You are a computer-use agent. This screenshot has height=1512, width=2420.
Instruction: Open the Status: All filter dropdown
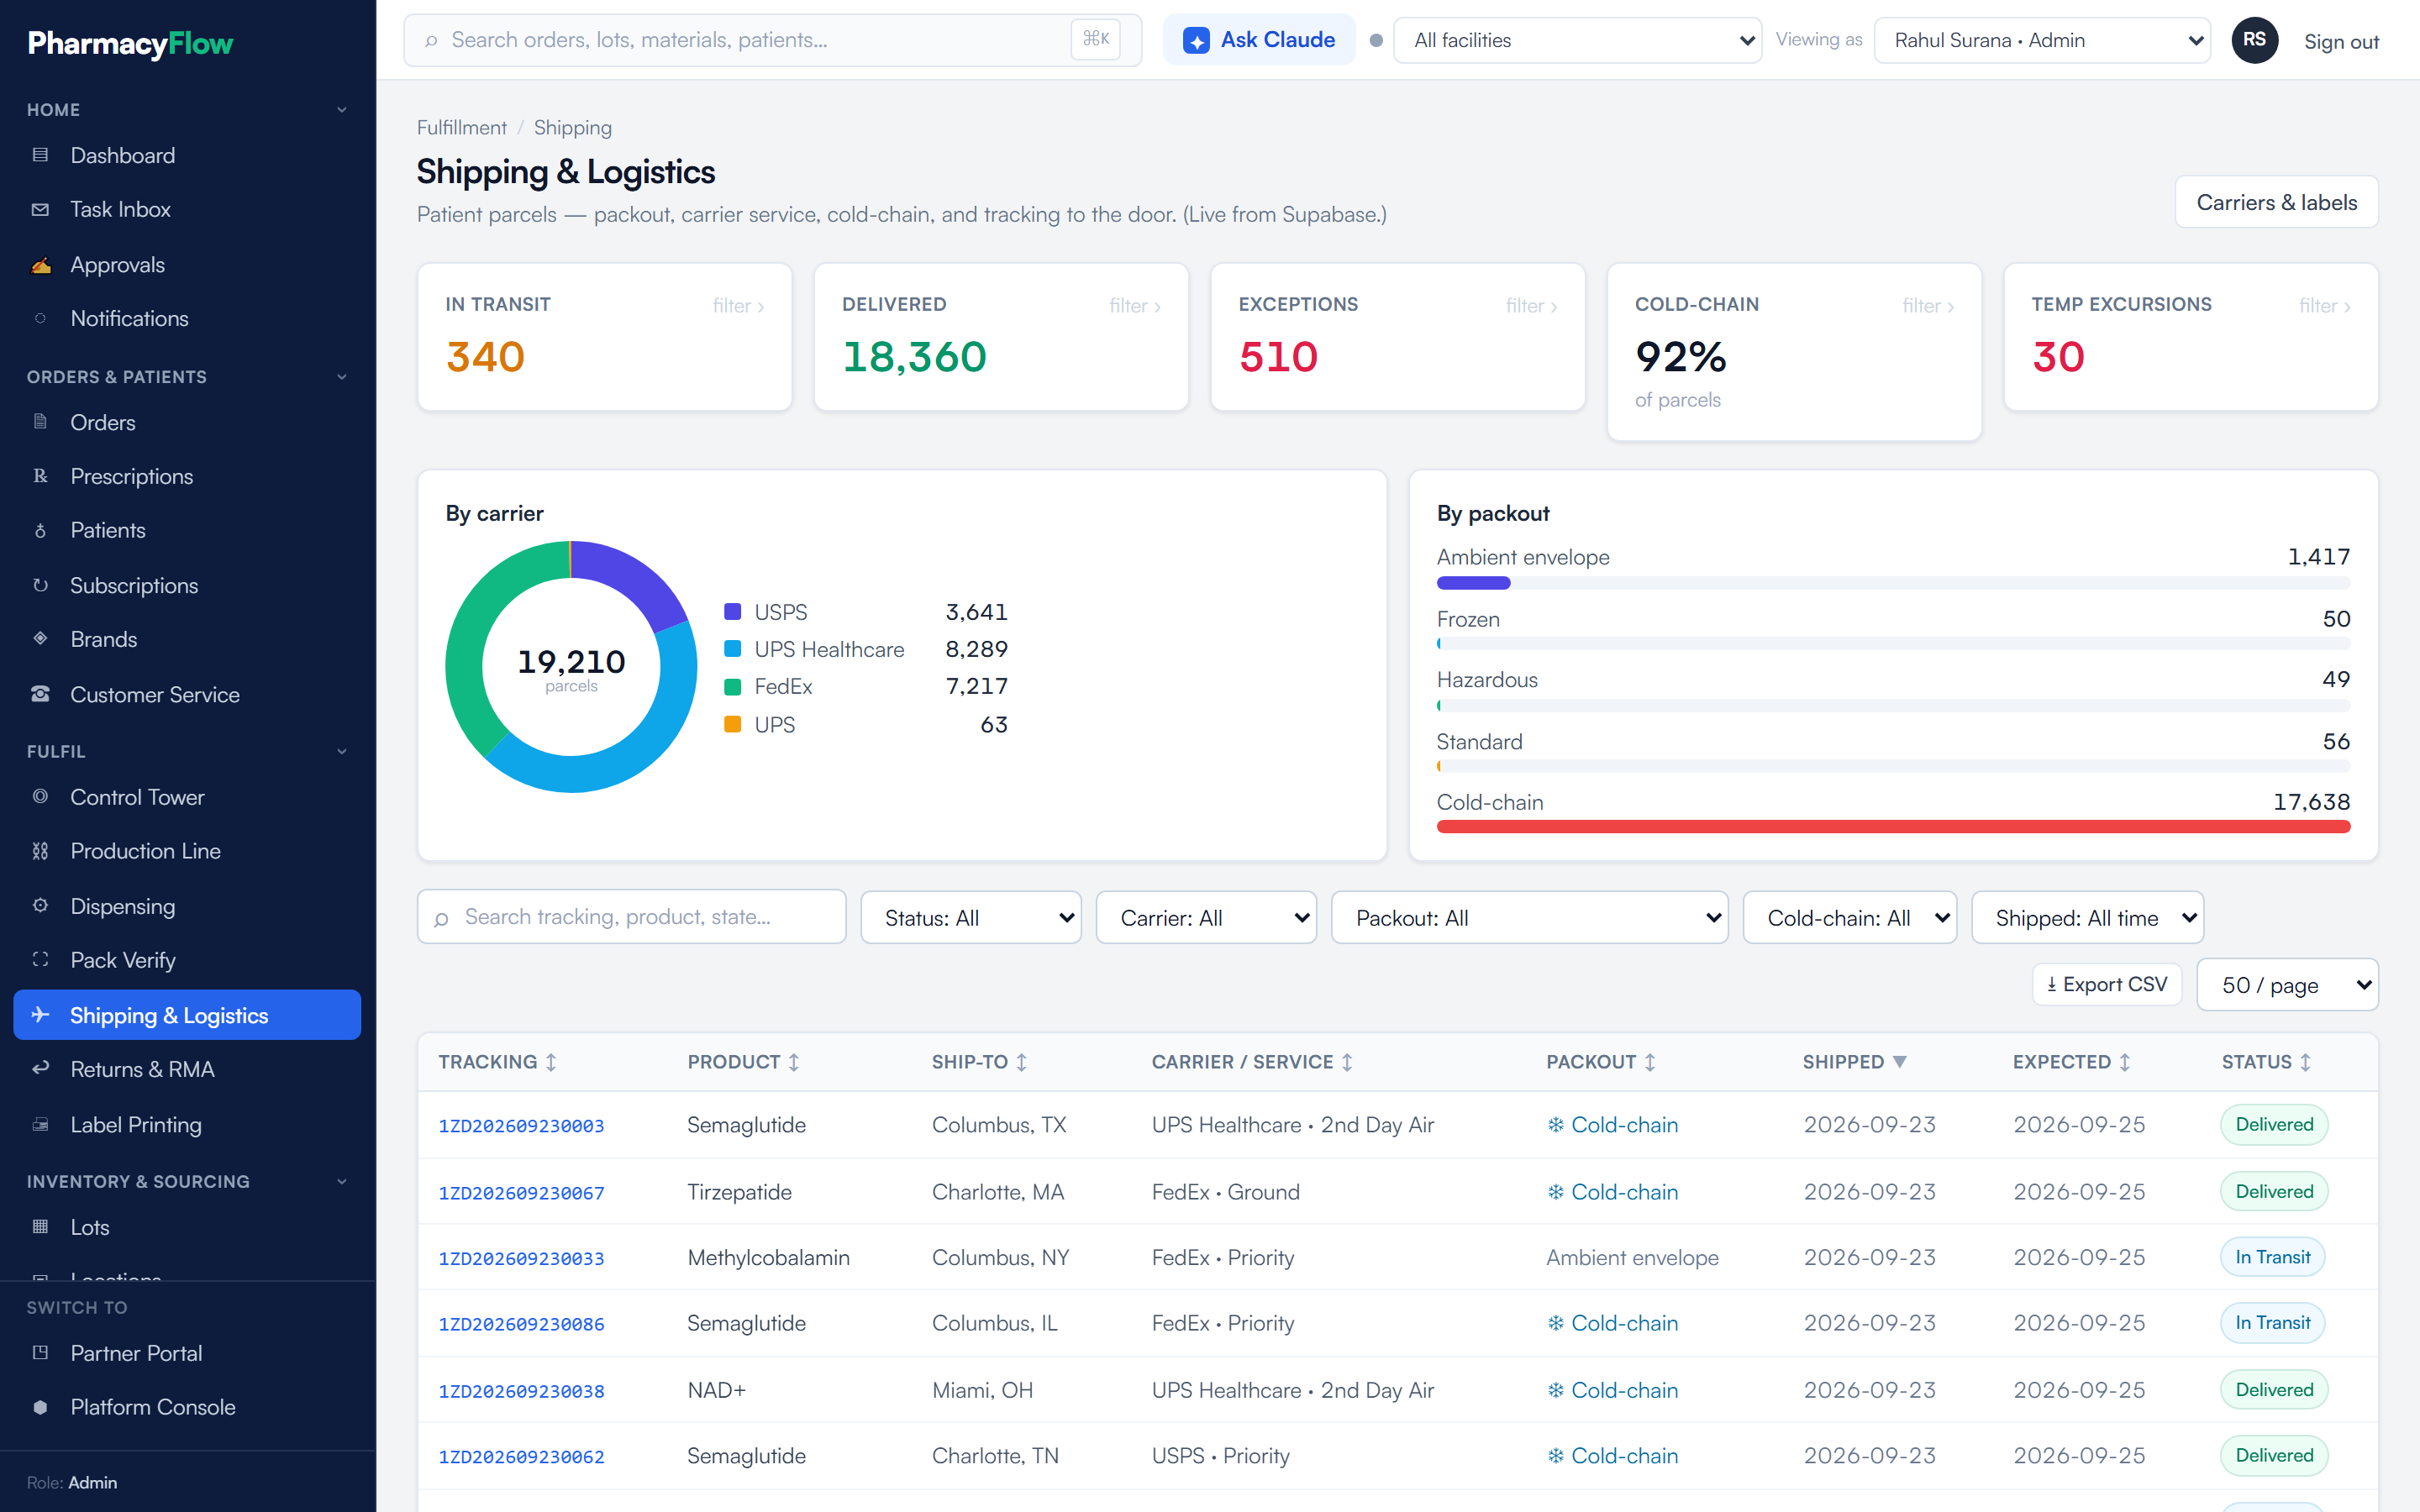coord(970,917)
